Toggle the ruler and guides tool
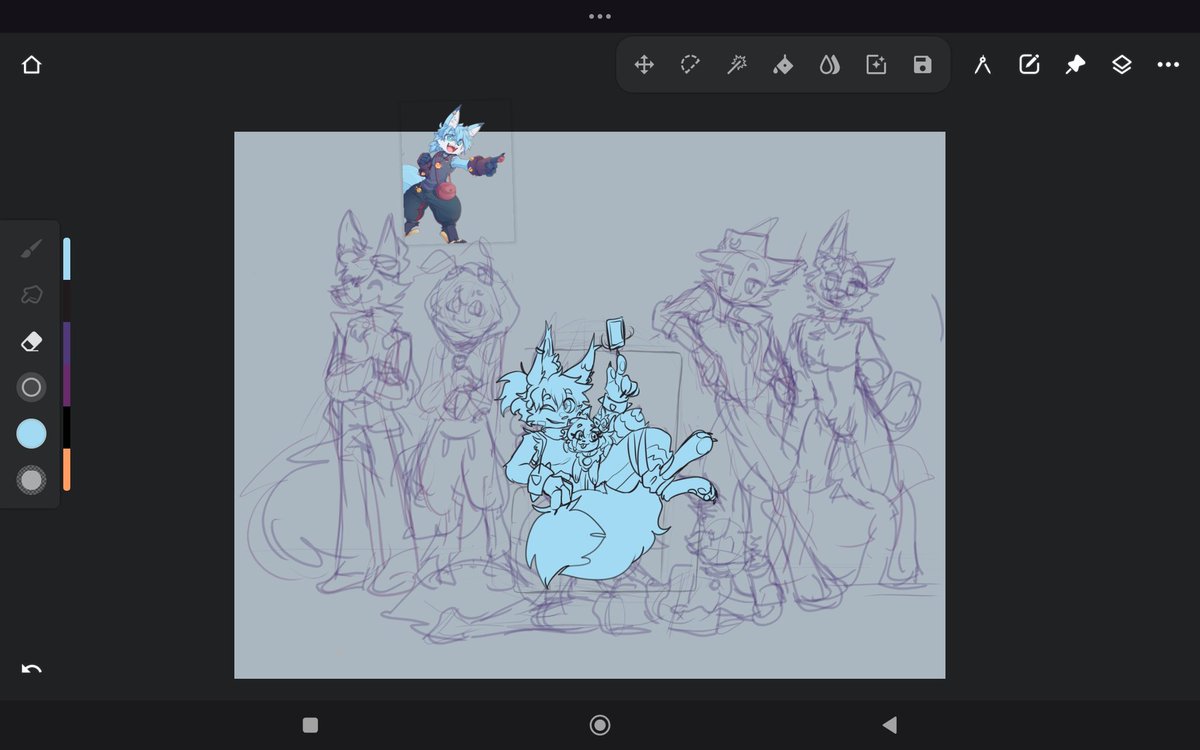Image resolution: width=1200 pixels, height=750 pixels. coord(982,64)
